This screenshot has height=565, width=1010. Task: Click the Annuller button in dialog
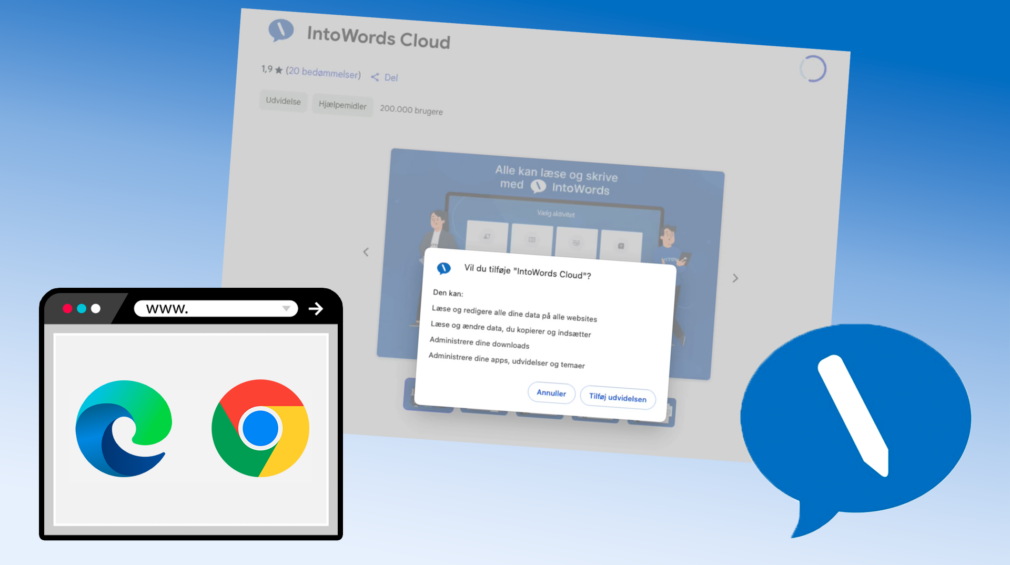tap(551, 393)
